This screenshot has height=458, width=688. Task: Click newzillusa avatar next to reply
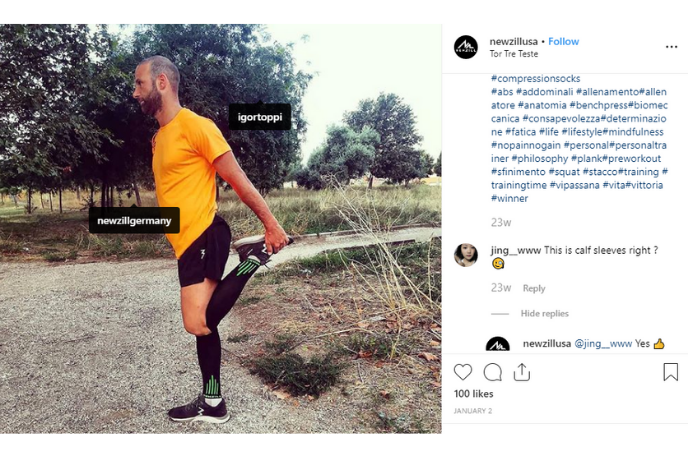[497, 345]
